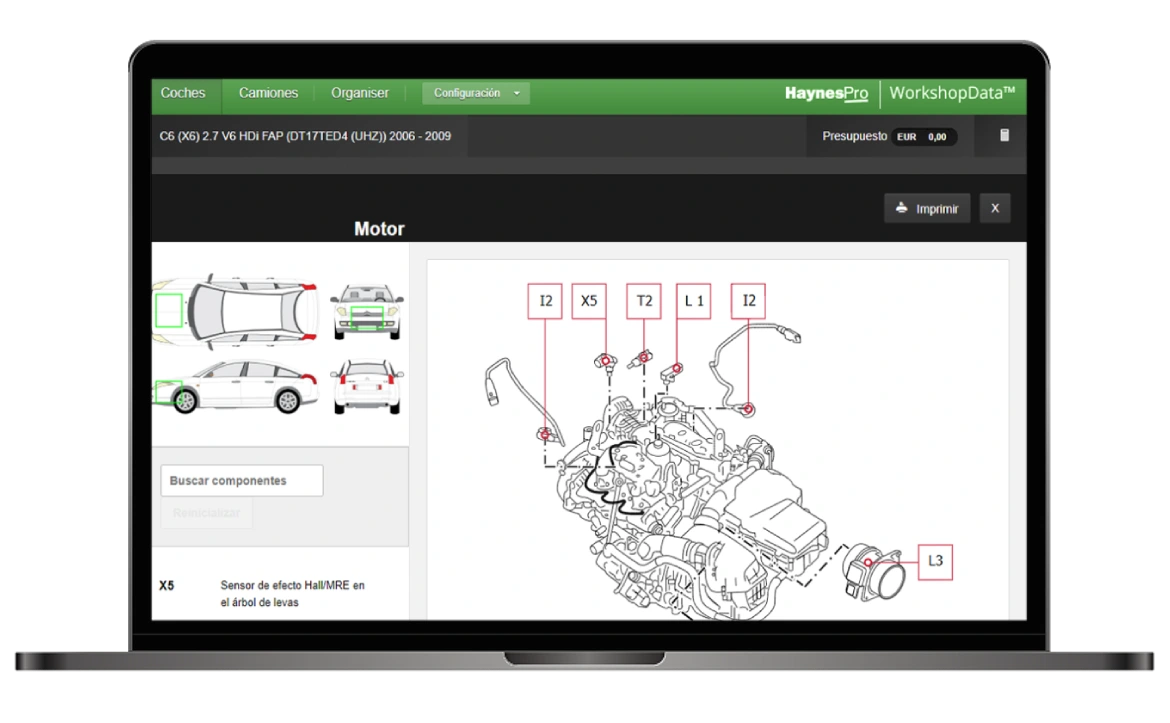1170x723 pixels.
Task: Click the L 1 label in the diagram
Action: [693, 301]
